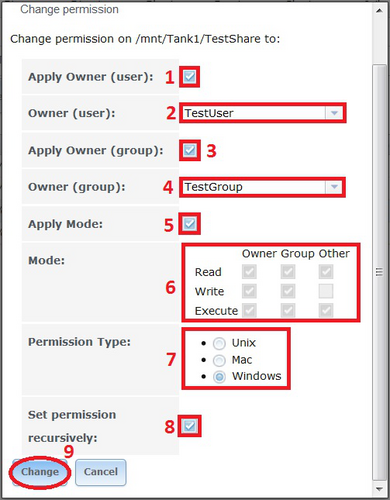
Task: Click the Other column header in Mode
Action: point(334,254)
